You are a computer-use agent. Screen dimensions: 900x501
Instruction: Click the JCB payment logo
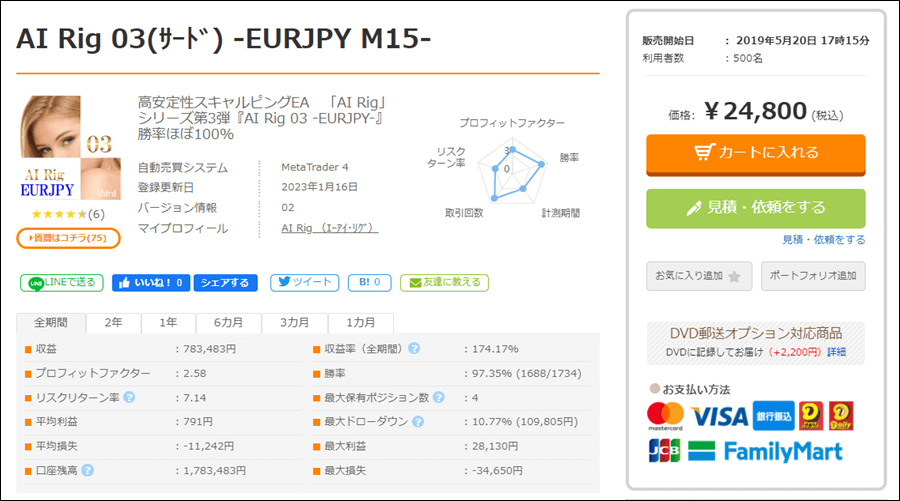(x=665, y=450)
